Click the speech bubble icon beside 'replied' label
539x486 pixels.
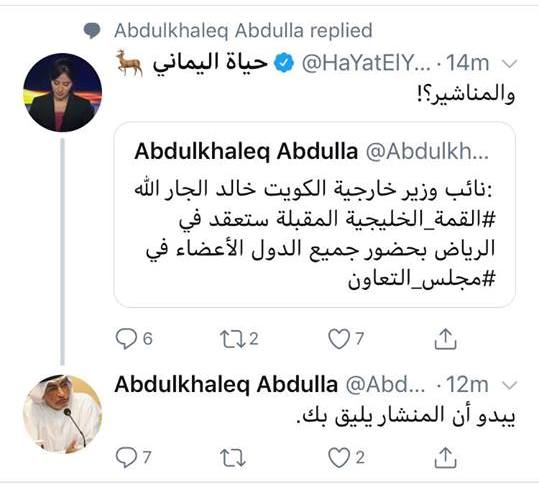[92, 31]
